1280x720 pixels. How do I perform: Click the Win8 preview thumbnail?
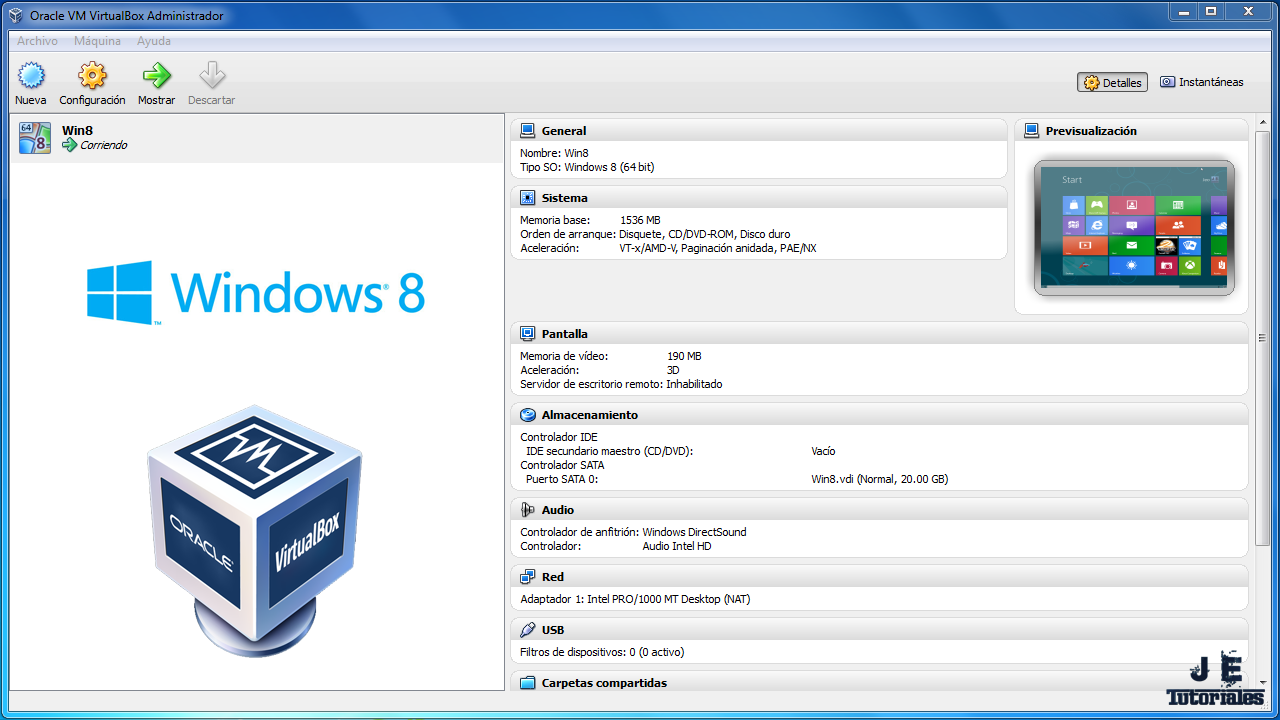(1134, 228)
